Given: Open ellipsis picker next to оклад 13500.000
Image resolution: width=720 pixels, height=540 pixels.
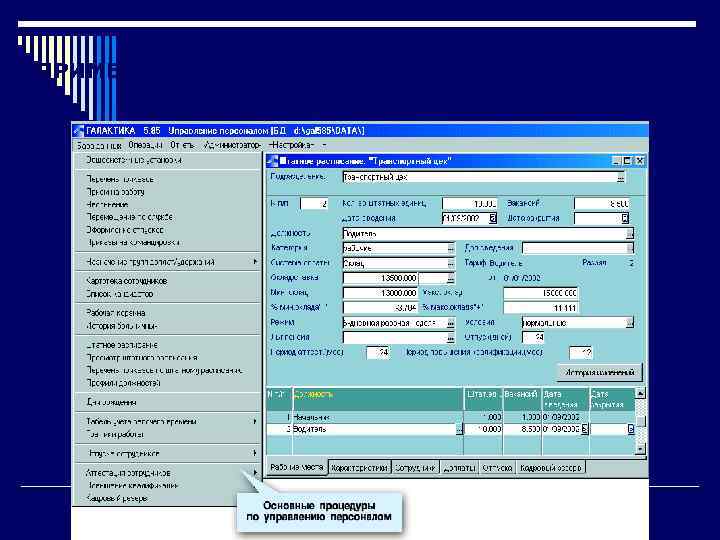Looking at the screenshot, I should (x=450, y=278).
